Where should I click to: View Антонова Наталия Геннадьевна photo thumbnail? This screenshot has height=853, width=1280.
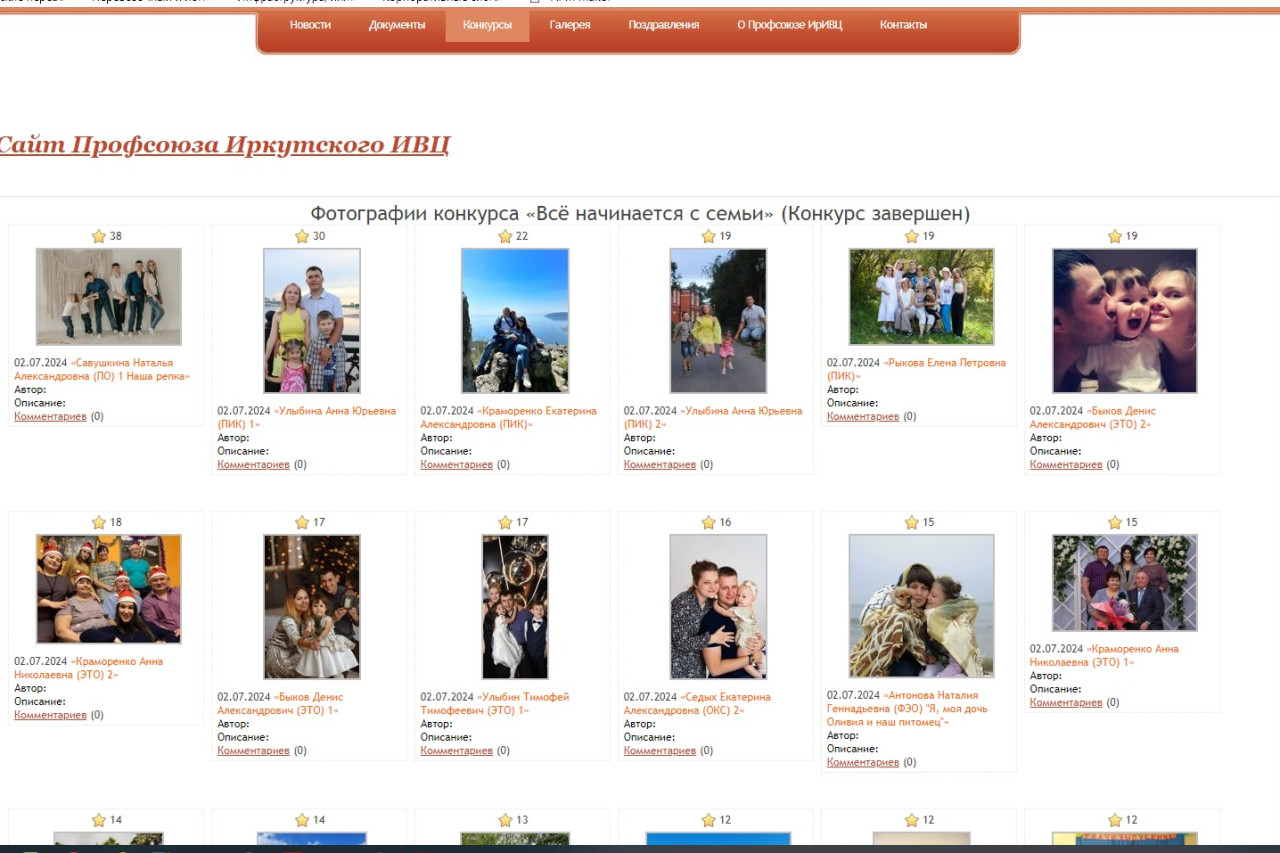[x=921, y=606]
